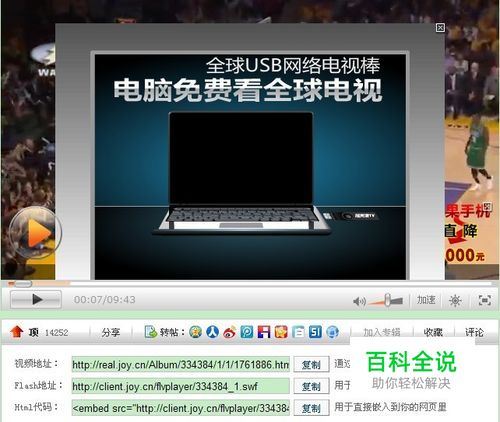Adjust the volume slider knob

[x=388, y=300]
